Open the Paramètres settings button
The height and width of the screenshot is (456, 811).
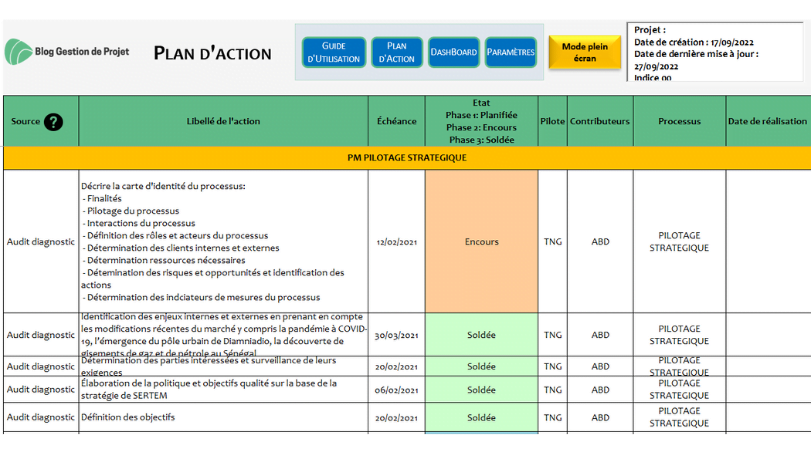click(510, 52)
